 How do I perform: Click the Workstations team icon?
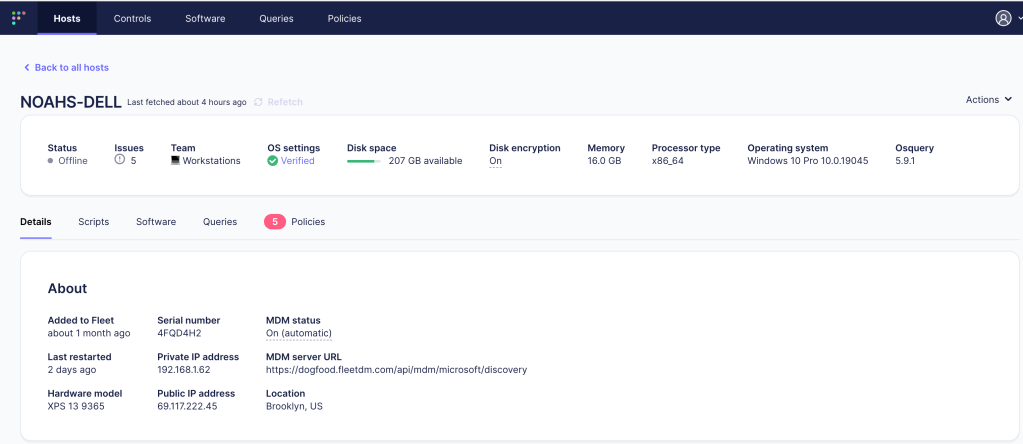[x=175, y=160]
